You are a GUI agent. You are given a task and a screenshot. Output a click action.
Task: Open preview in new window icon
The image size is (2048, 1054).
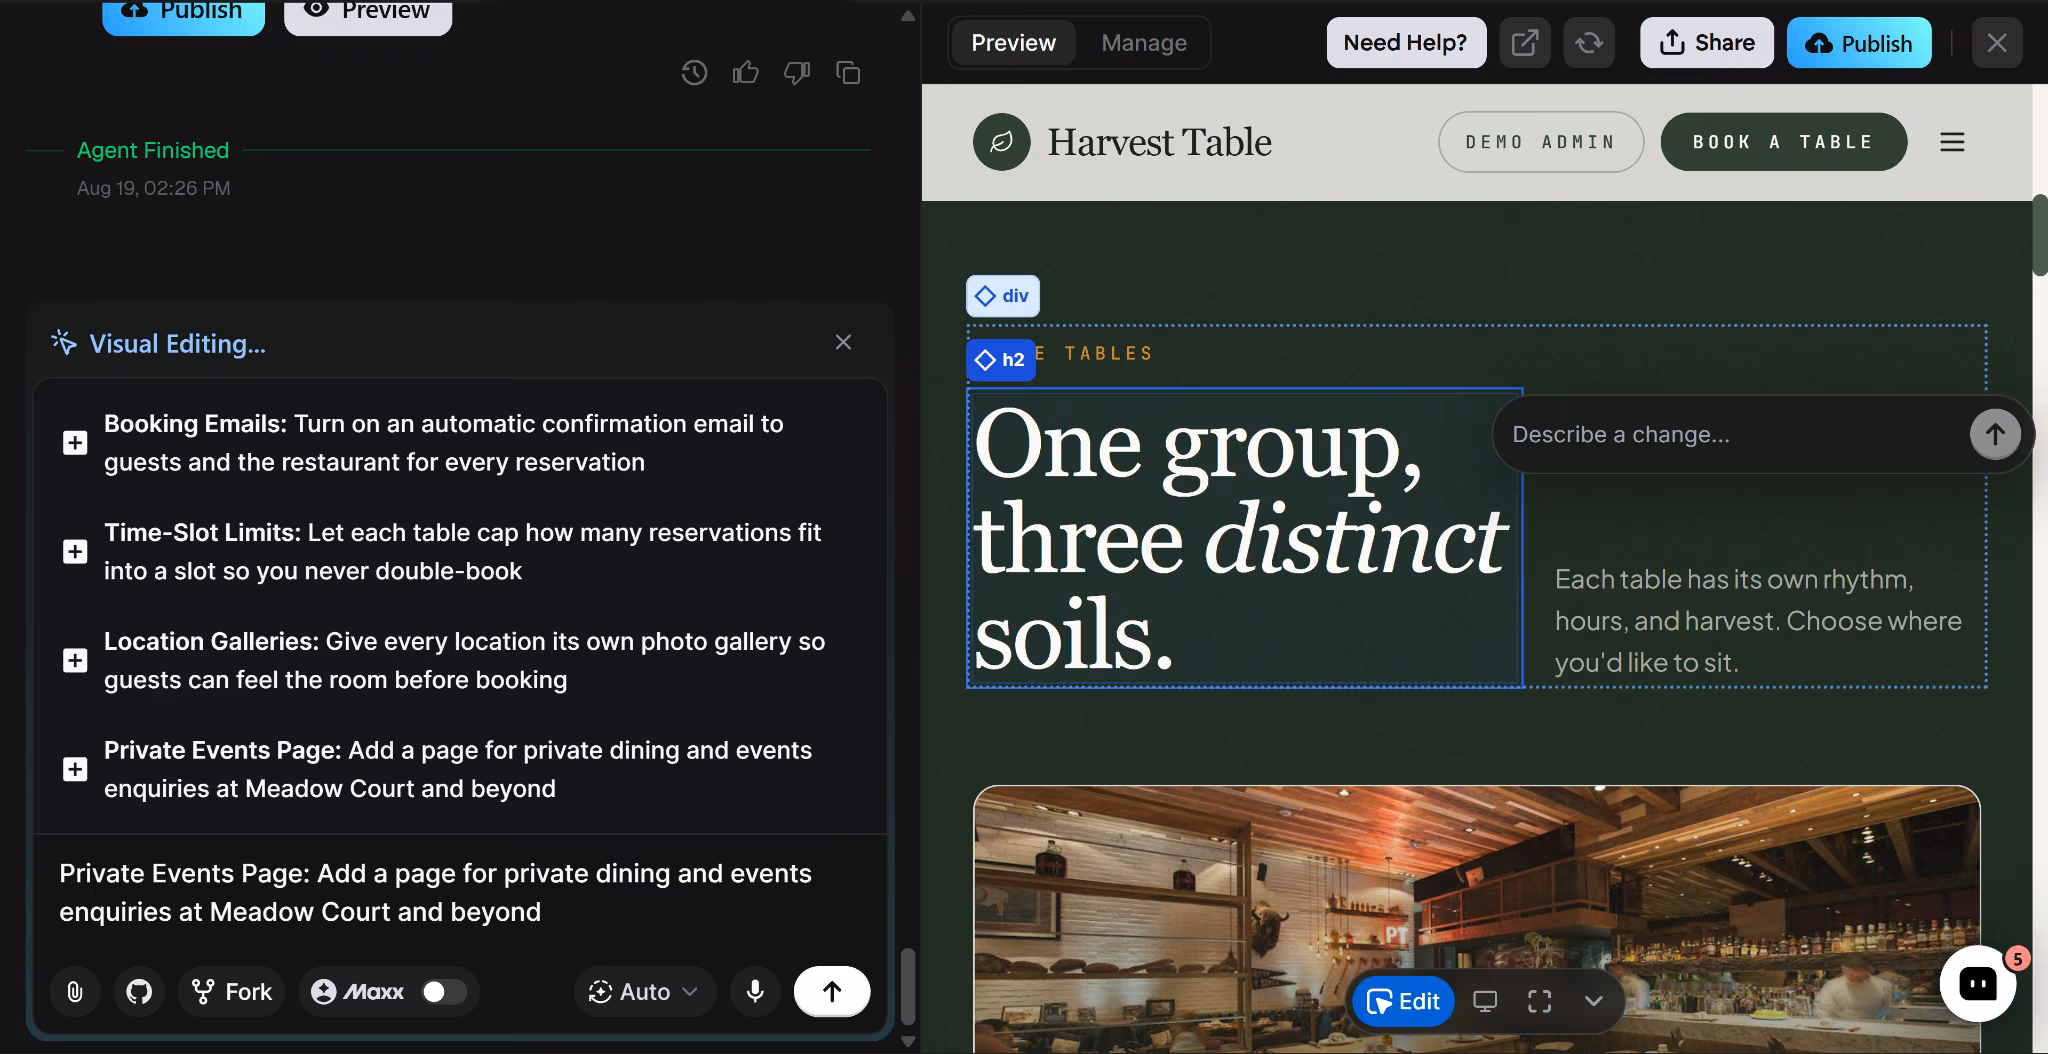click(1524, 42)
